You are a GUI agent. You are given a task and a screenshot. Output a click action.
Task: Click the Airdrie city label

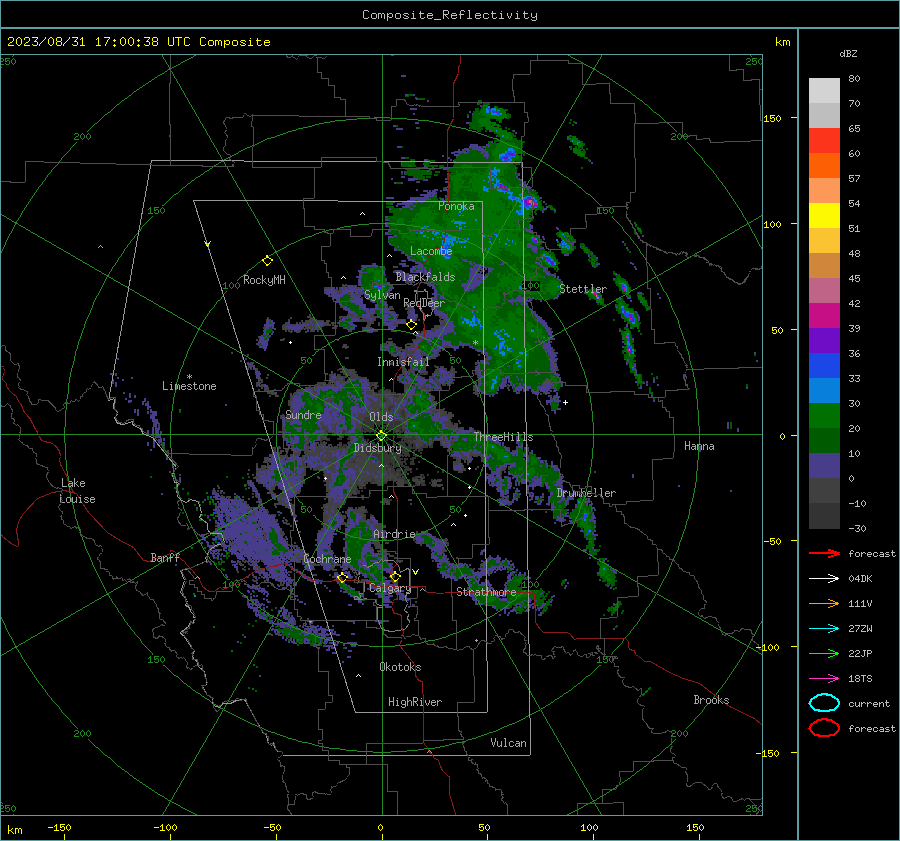(394, 534)
